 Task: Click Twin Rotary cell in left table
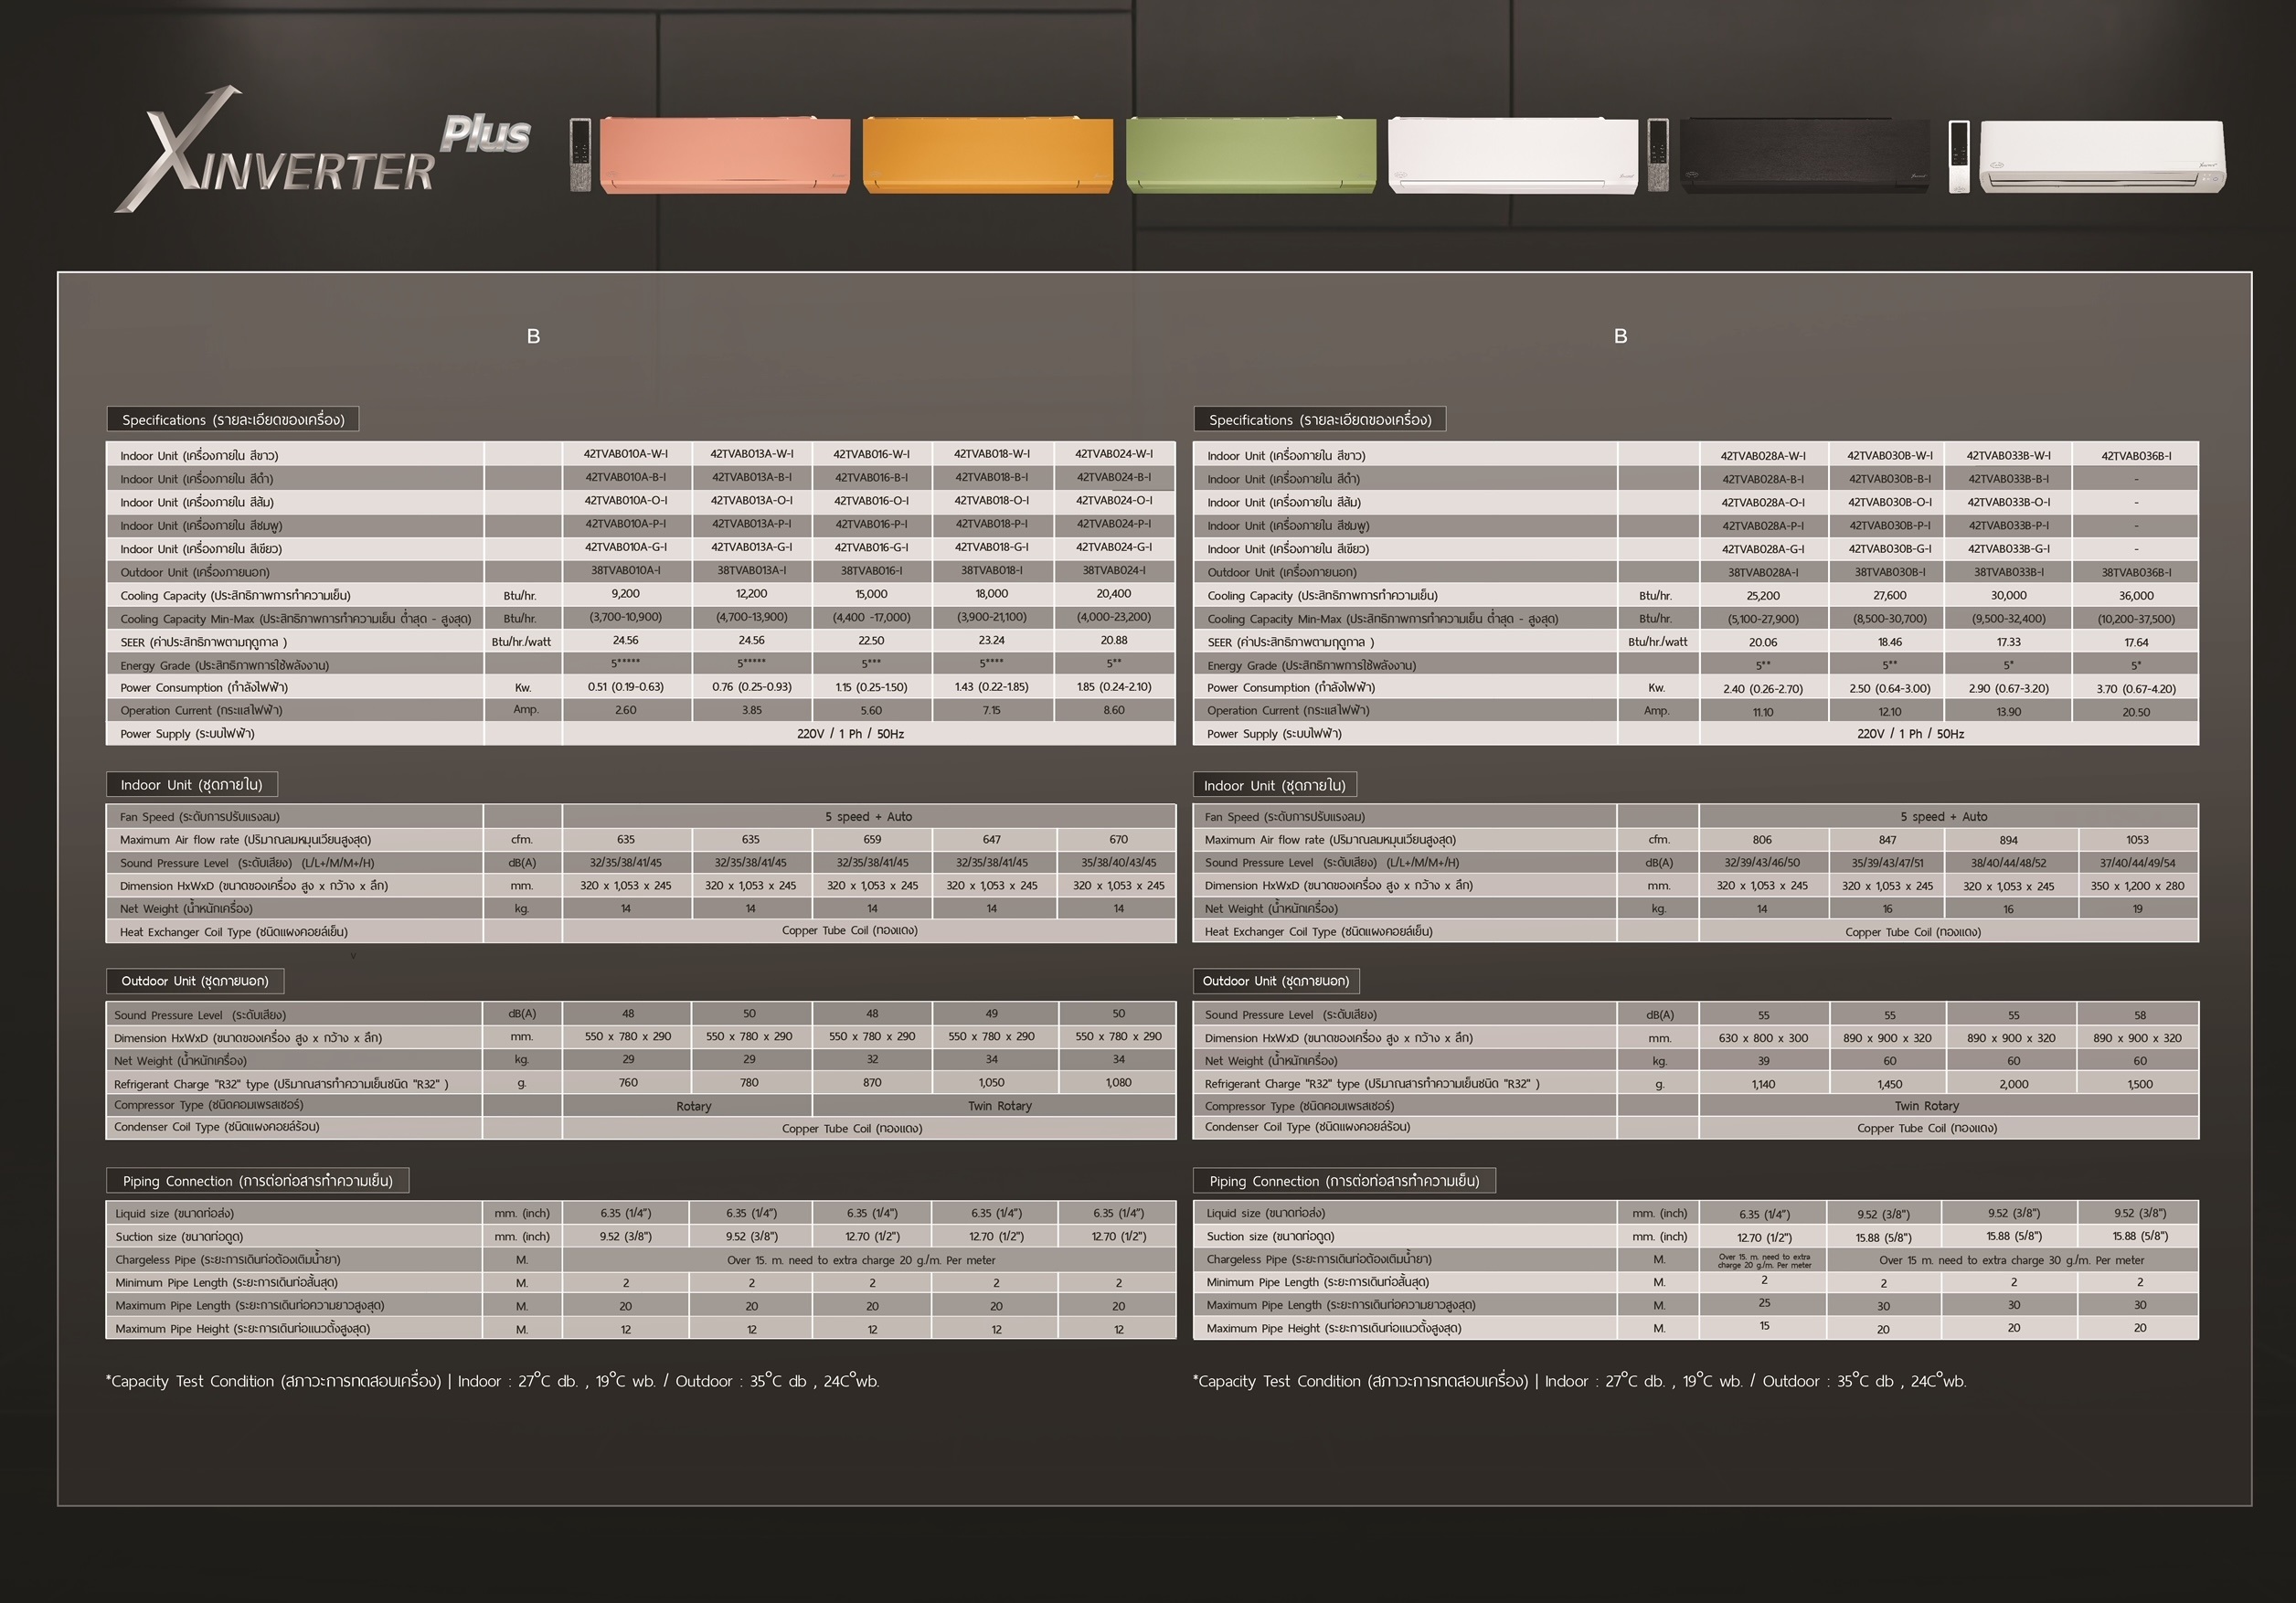(998, 1106)
